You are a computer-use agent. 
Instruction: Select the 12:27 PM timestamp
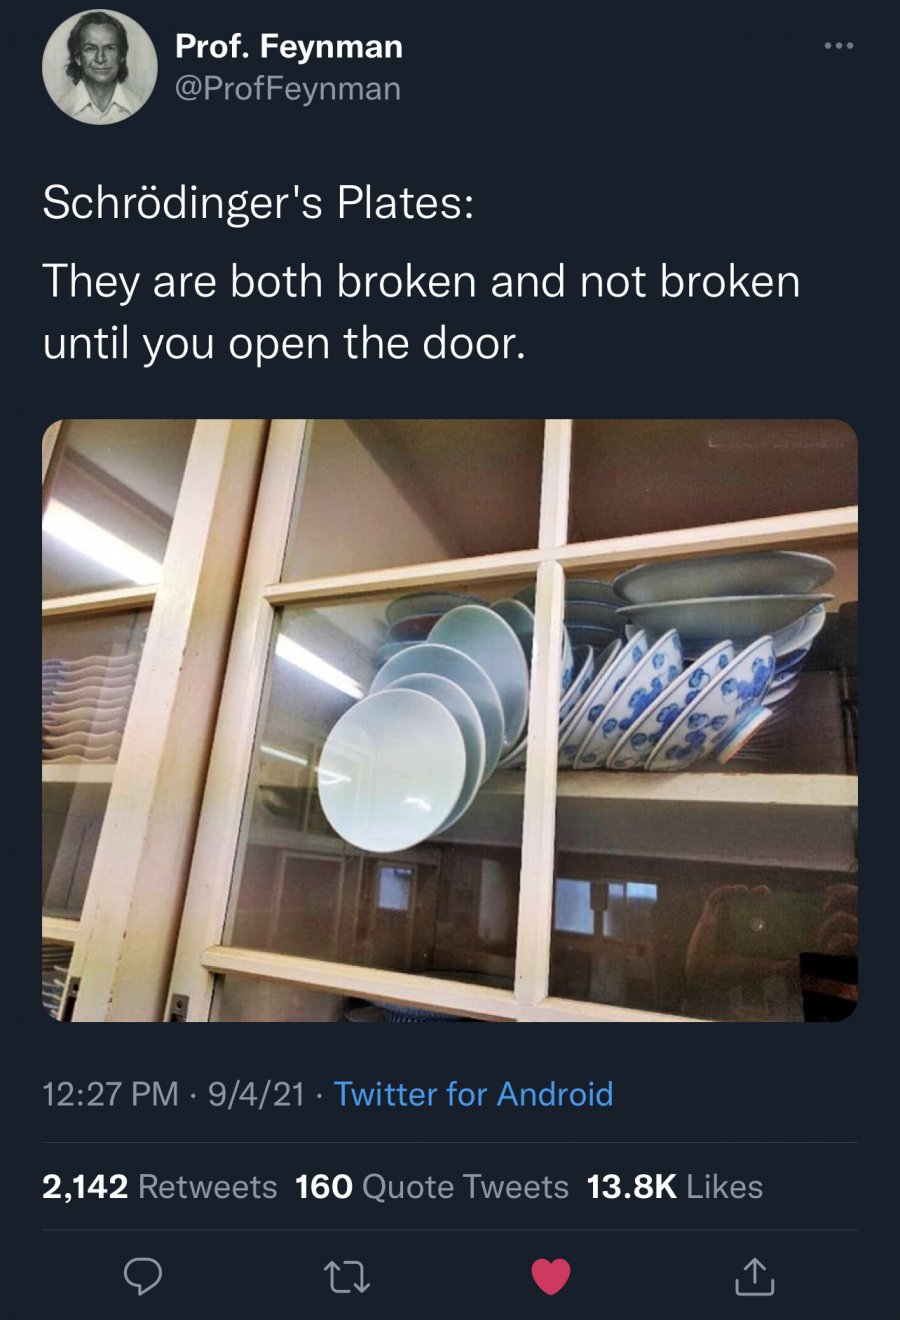click(x=111, y=1094)
